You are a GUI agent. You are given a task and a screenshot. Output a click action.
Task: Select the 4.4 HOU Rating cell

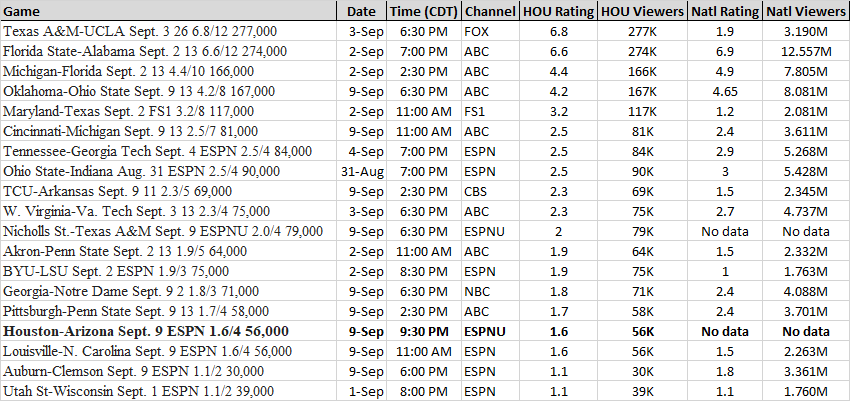(x=558, y=72)
